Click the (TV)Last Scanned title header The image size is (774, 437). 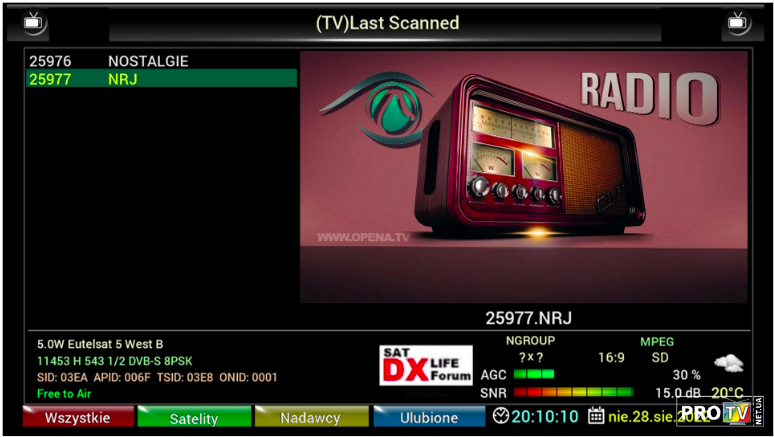[x=387, y=23]
